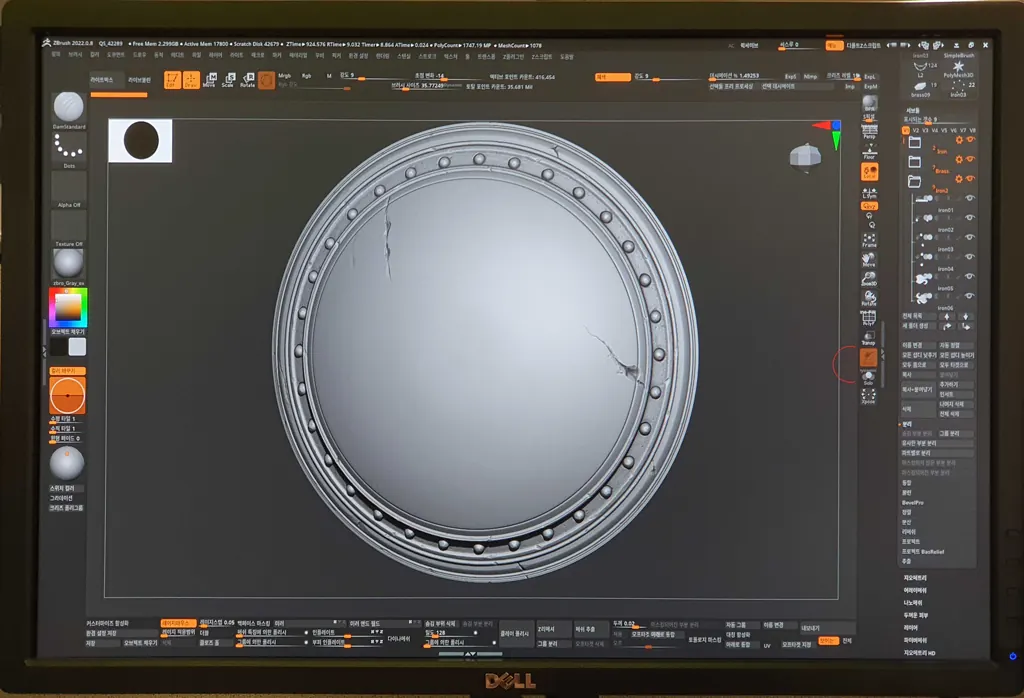1024x698 pixels.
Task: Click the Frame view button
Action: click(869, 241)
